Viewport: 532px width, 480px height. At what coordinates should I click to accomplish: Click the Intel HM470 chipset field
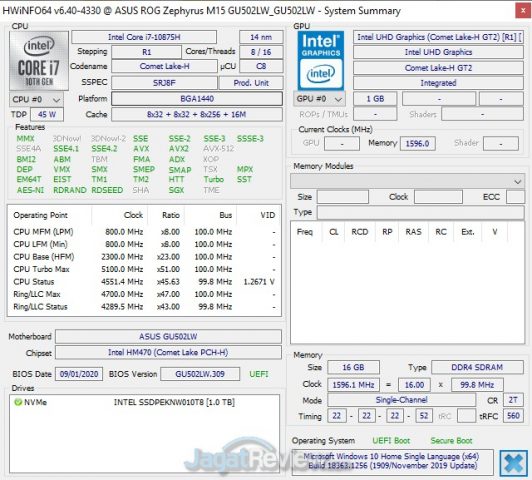168,352
